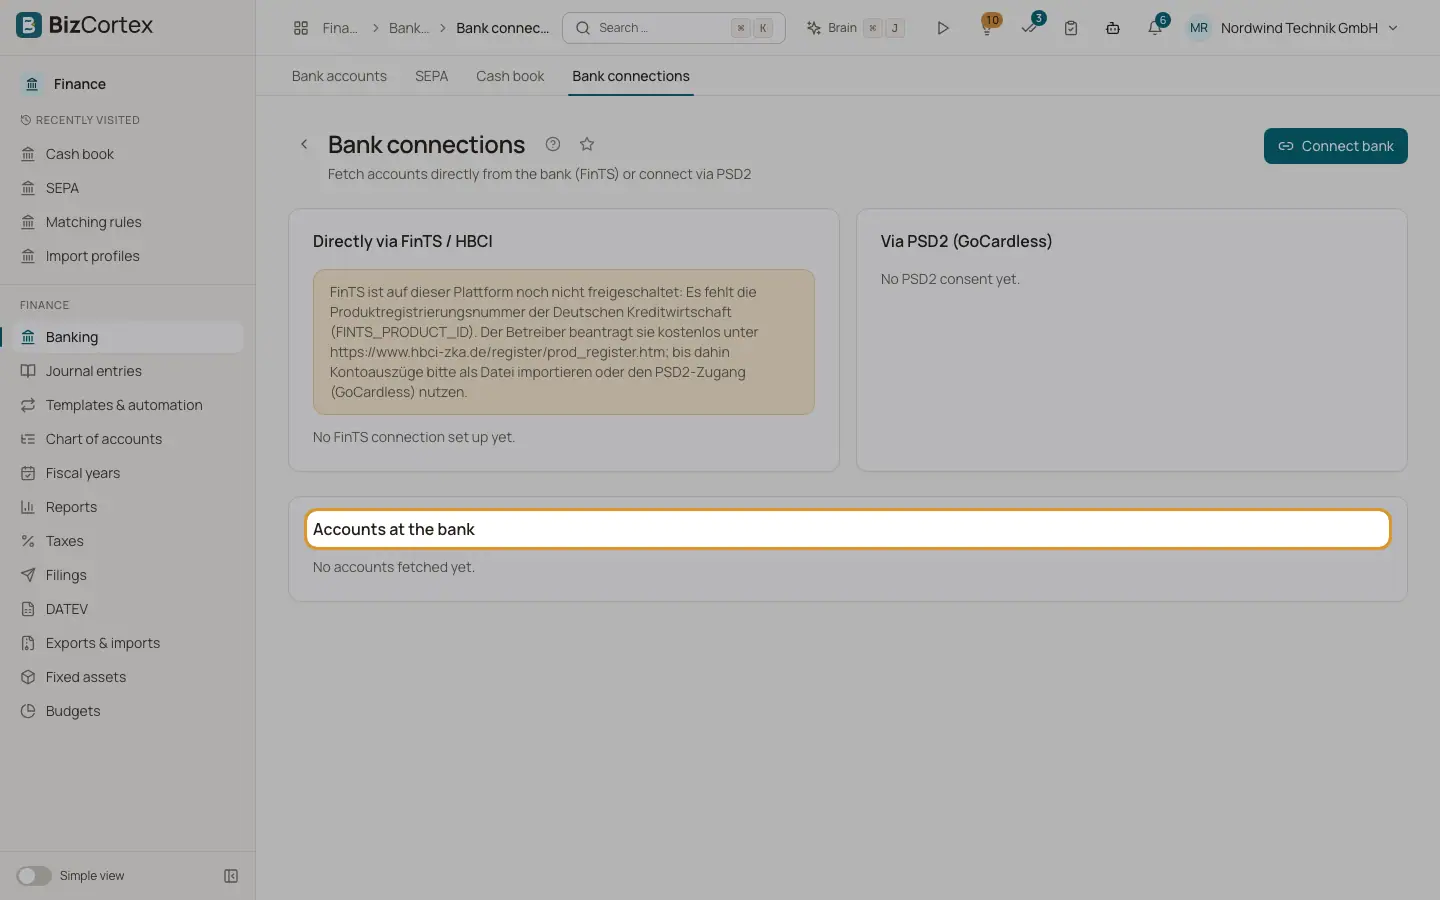Toggle the Simple view switch
This screenshot has width=1440, height=900.
click(x=34, y=876)
